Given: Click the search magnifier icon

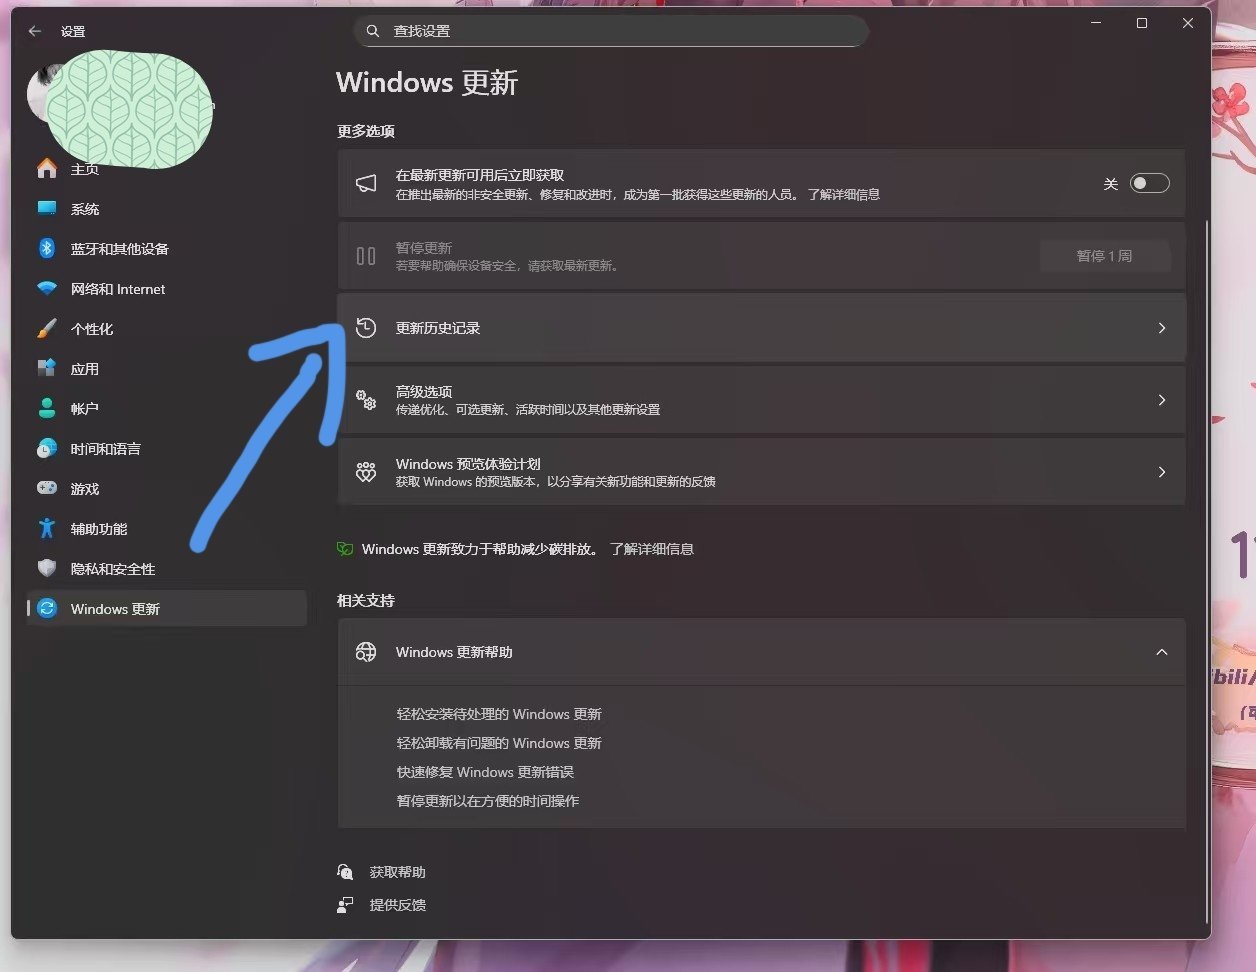Looking at the screenshot, I should 373,31.
